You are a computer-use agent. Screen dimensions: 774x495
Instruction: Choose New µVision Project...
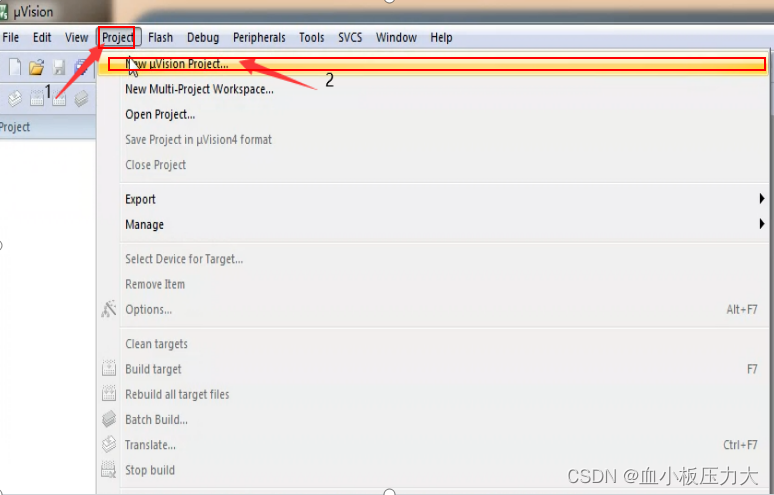432,64
